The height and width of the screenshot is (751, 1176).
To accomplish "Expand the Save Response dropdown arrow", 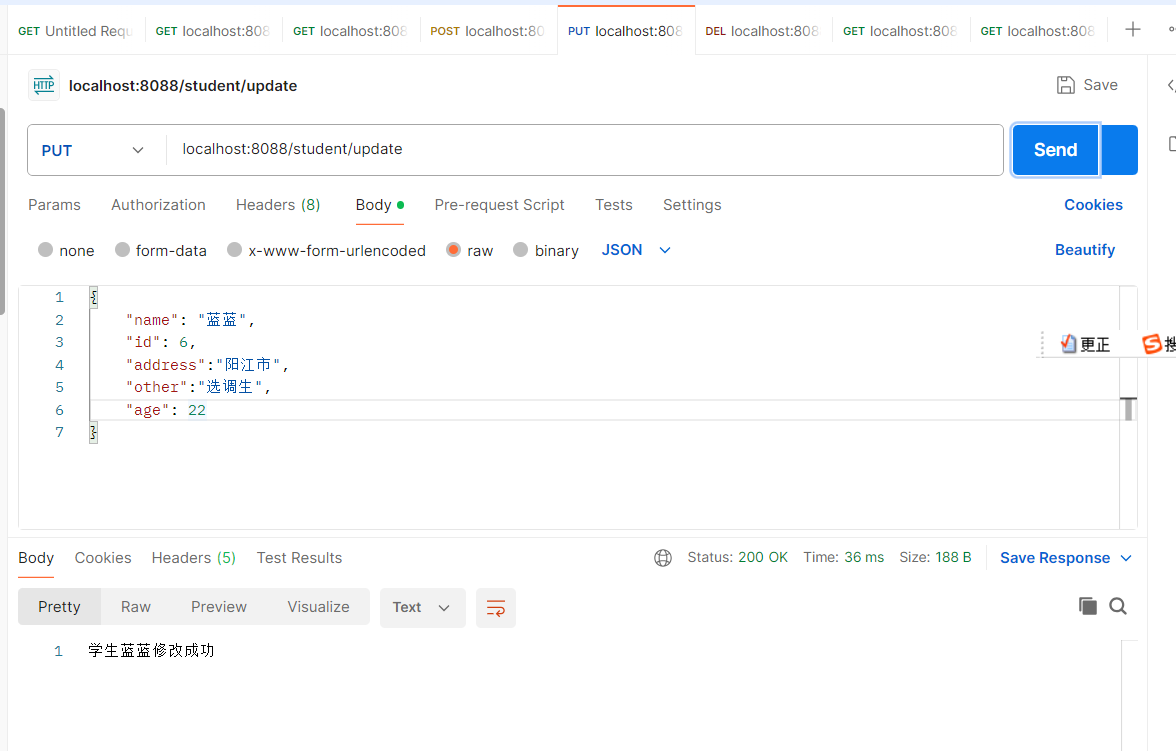I will [x=1126, y=558].
